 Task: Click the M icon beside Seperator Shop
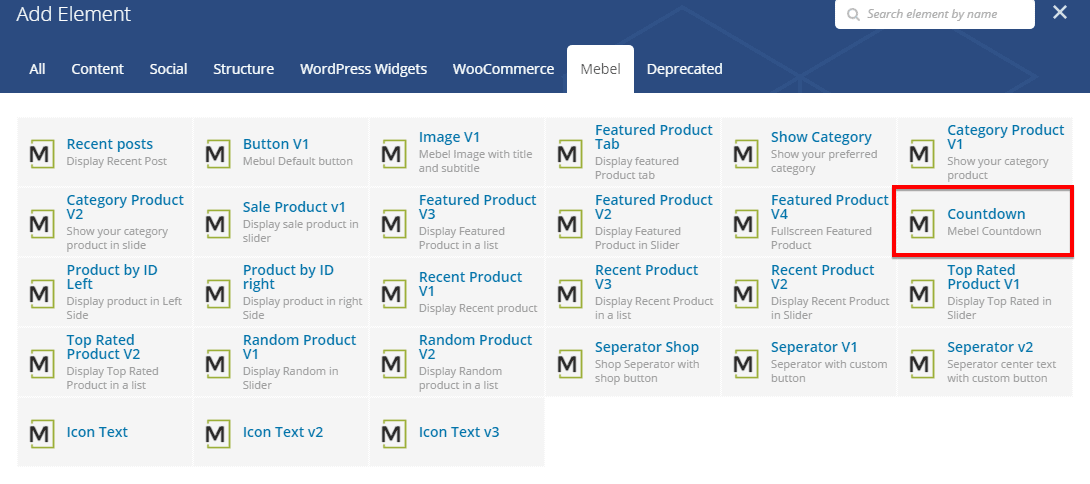pos(569,363)
